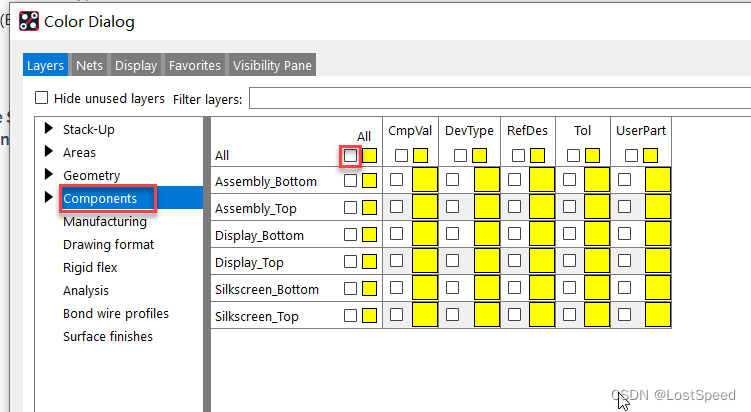Click the Color Dialog app icon

tap(30, 21)
